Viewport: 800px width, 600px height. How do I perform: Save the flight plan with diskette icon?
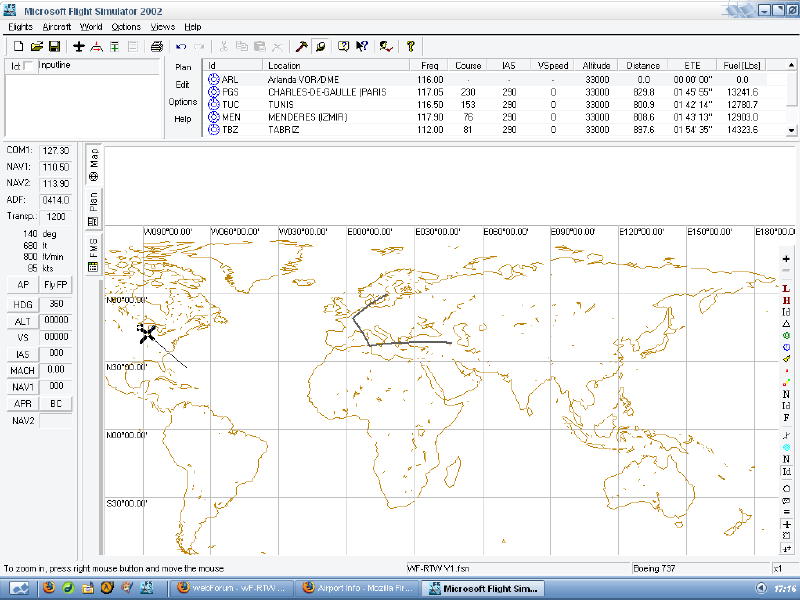pyautogui.click(x=54, y=46)
